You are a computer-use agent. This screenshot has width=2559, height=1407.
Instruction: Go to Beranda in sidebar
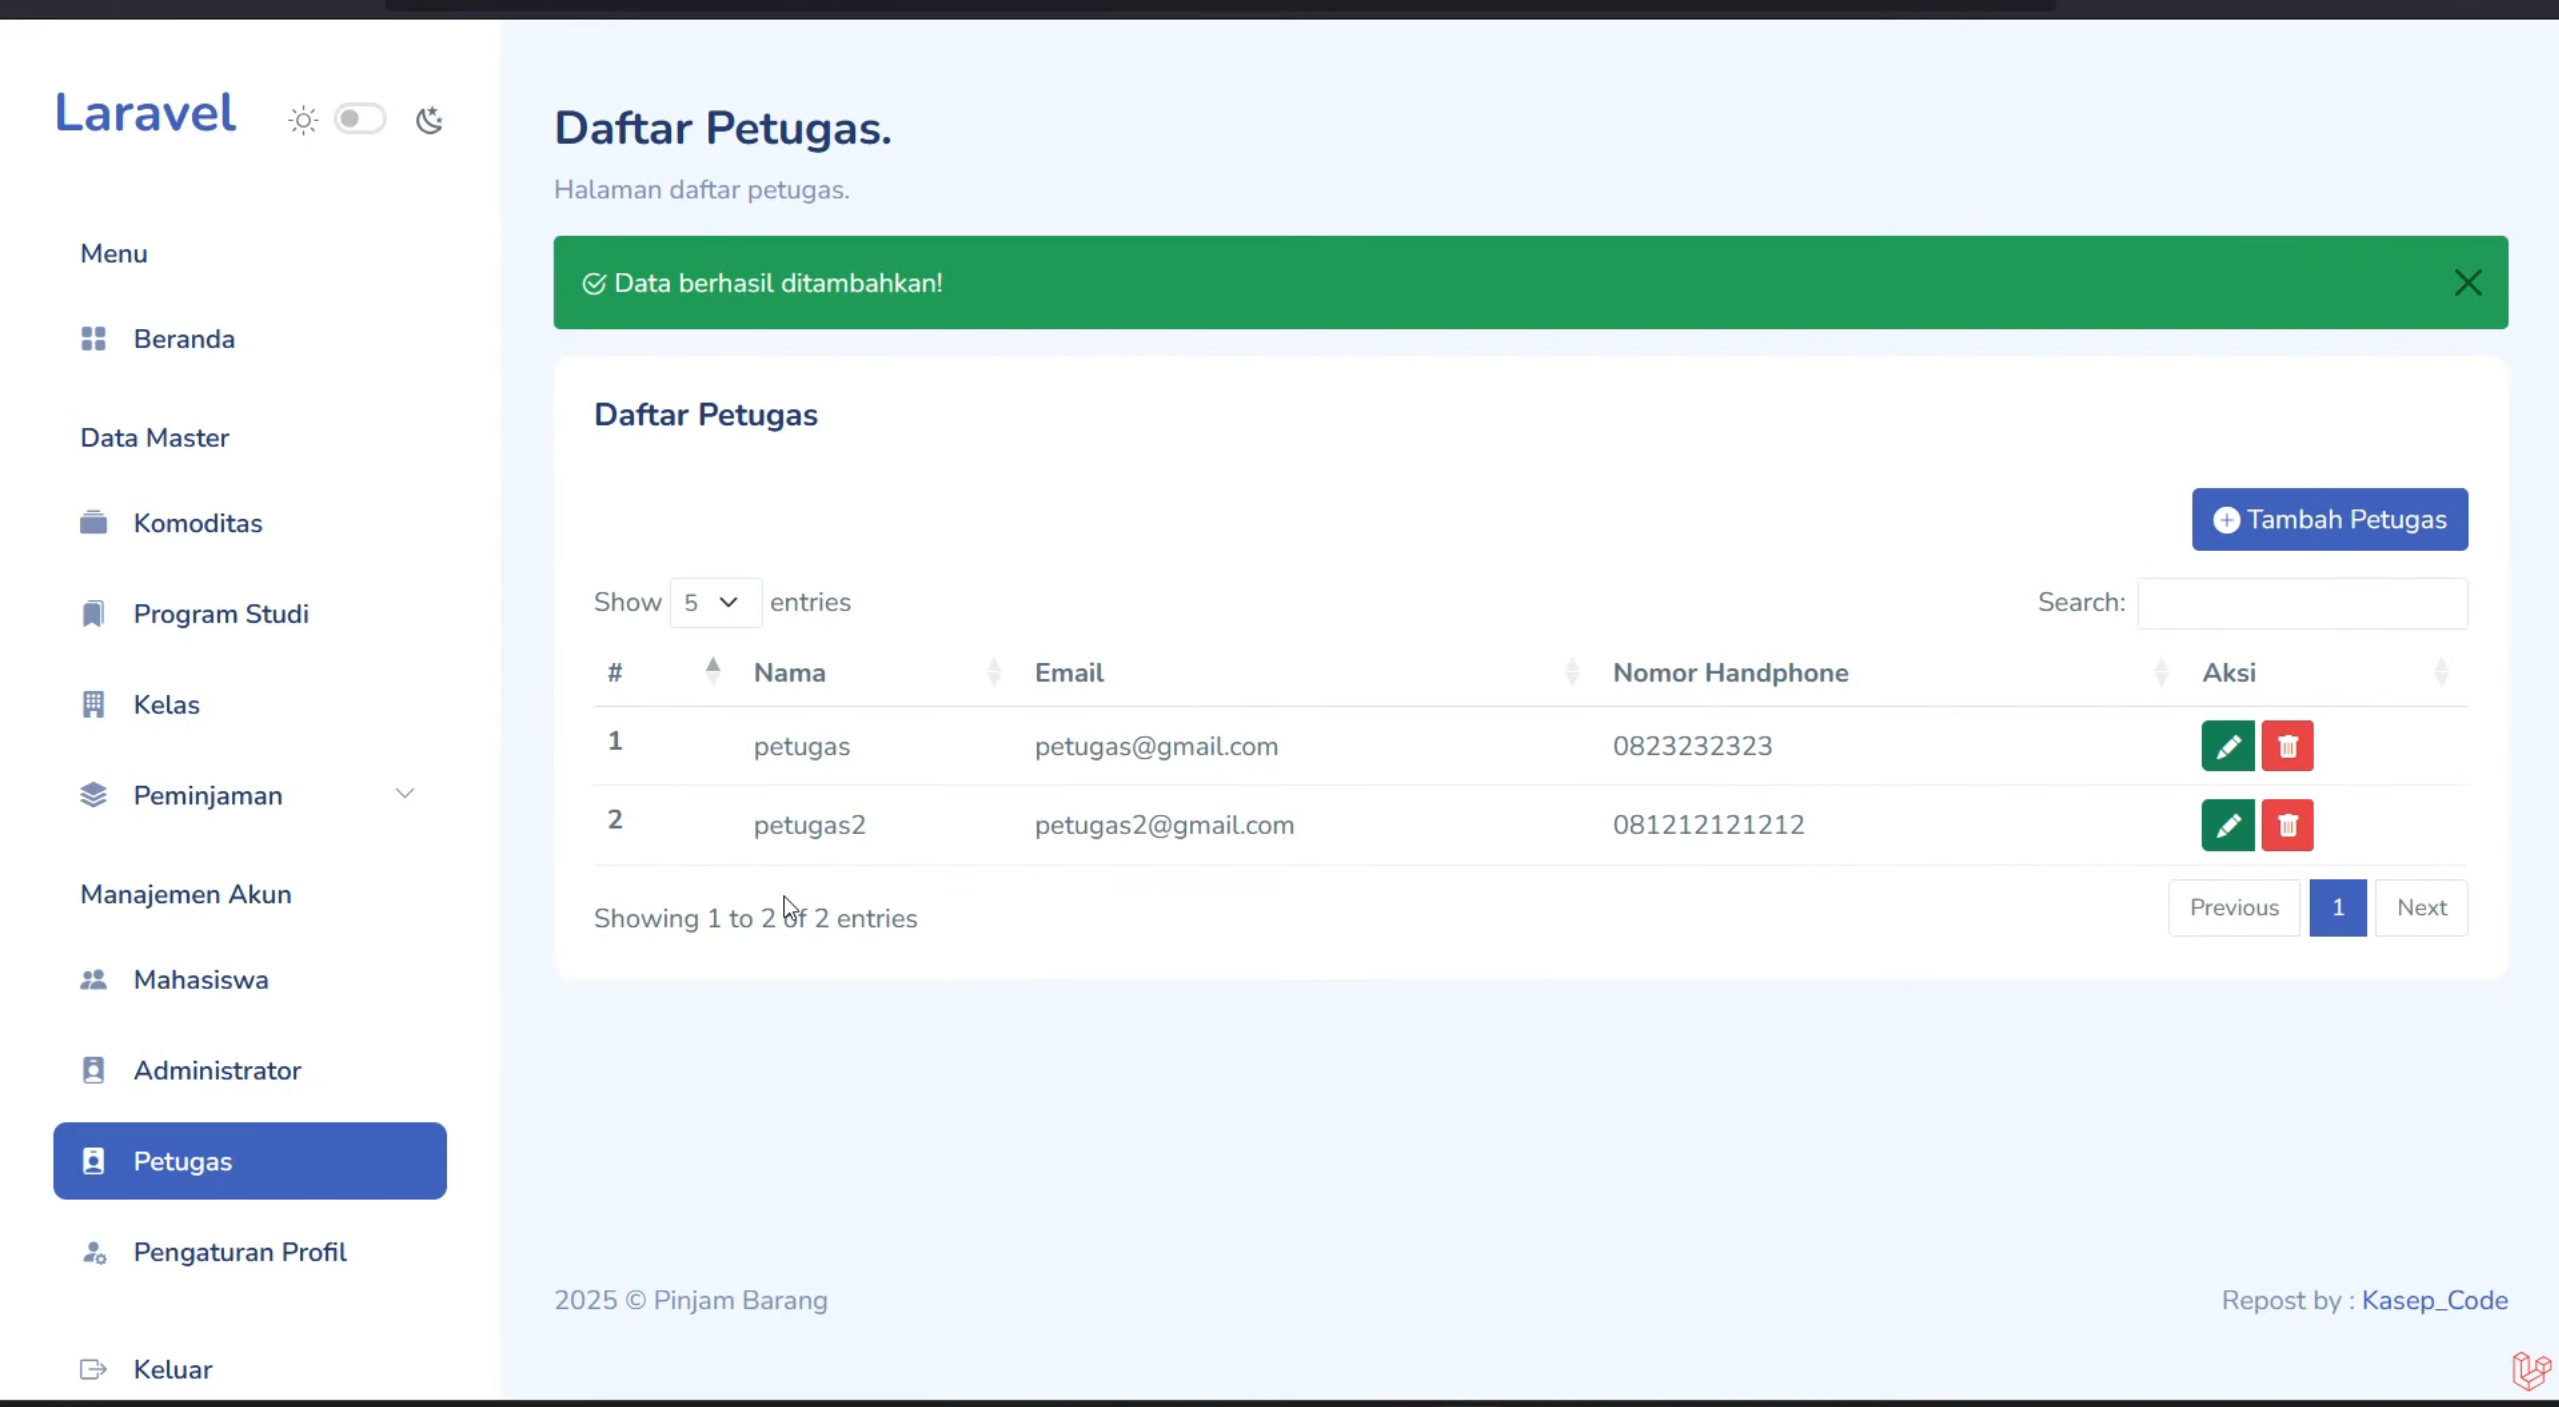(x=249, y=339)
